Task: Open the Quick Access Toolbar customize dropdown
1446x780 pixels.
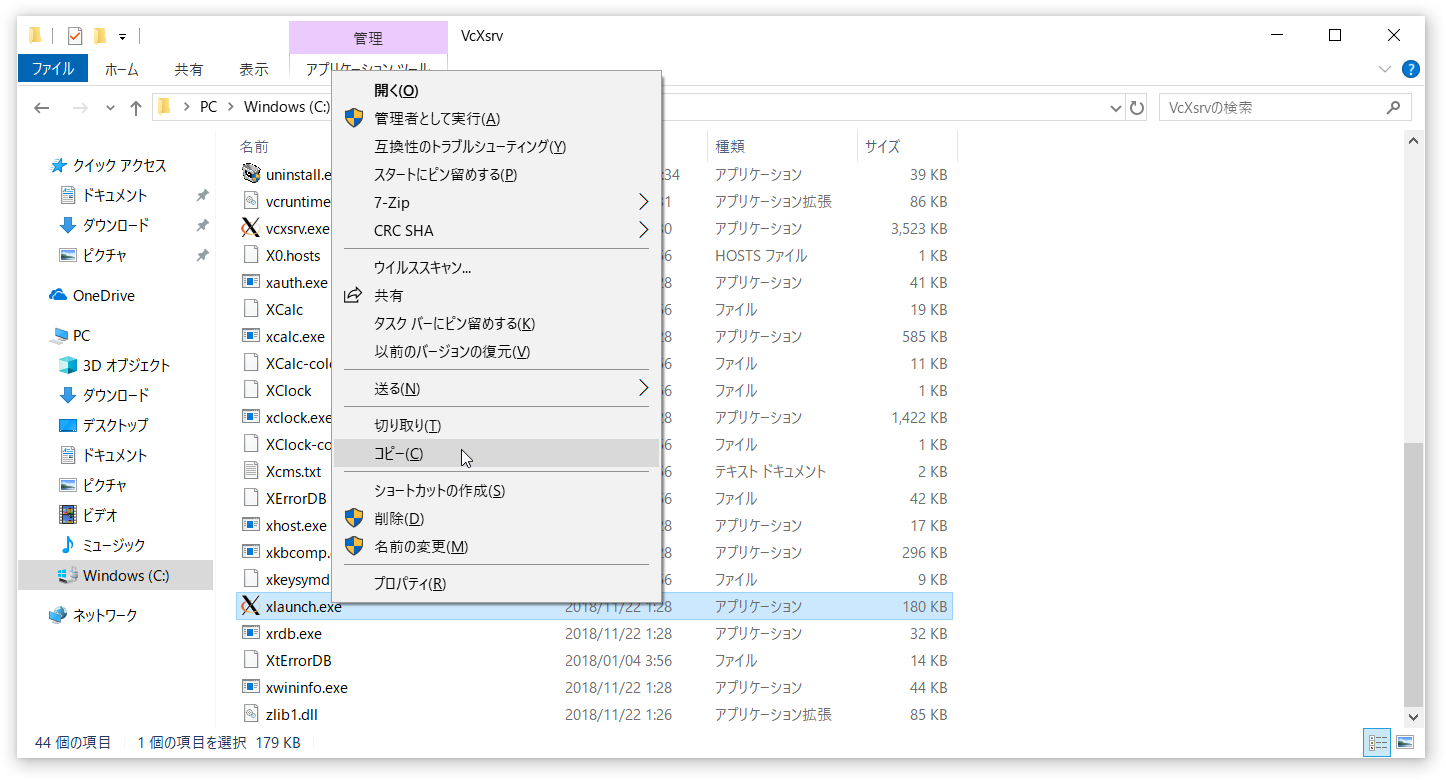Action: click(122, 37)
